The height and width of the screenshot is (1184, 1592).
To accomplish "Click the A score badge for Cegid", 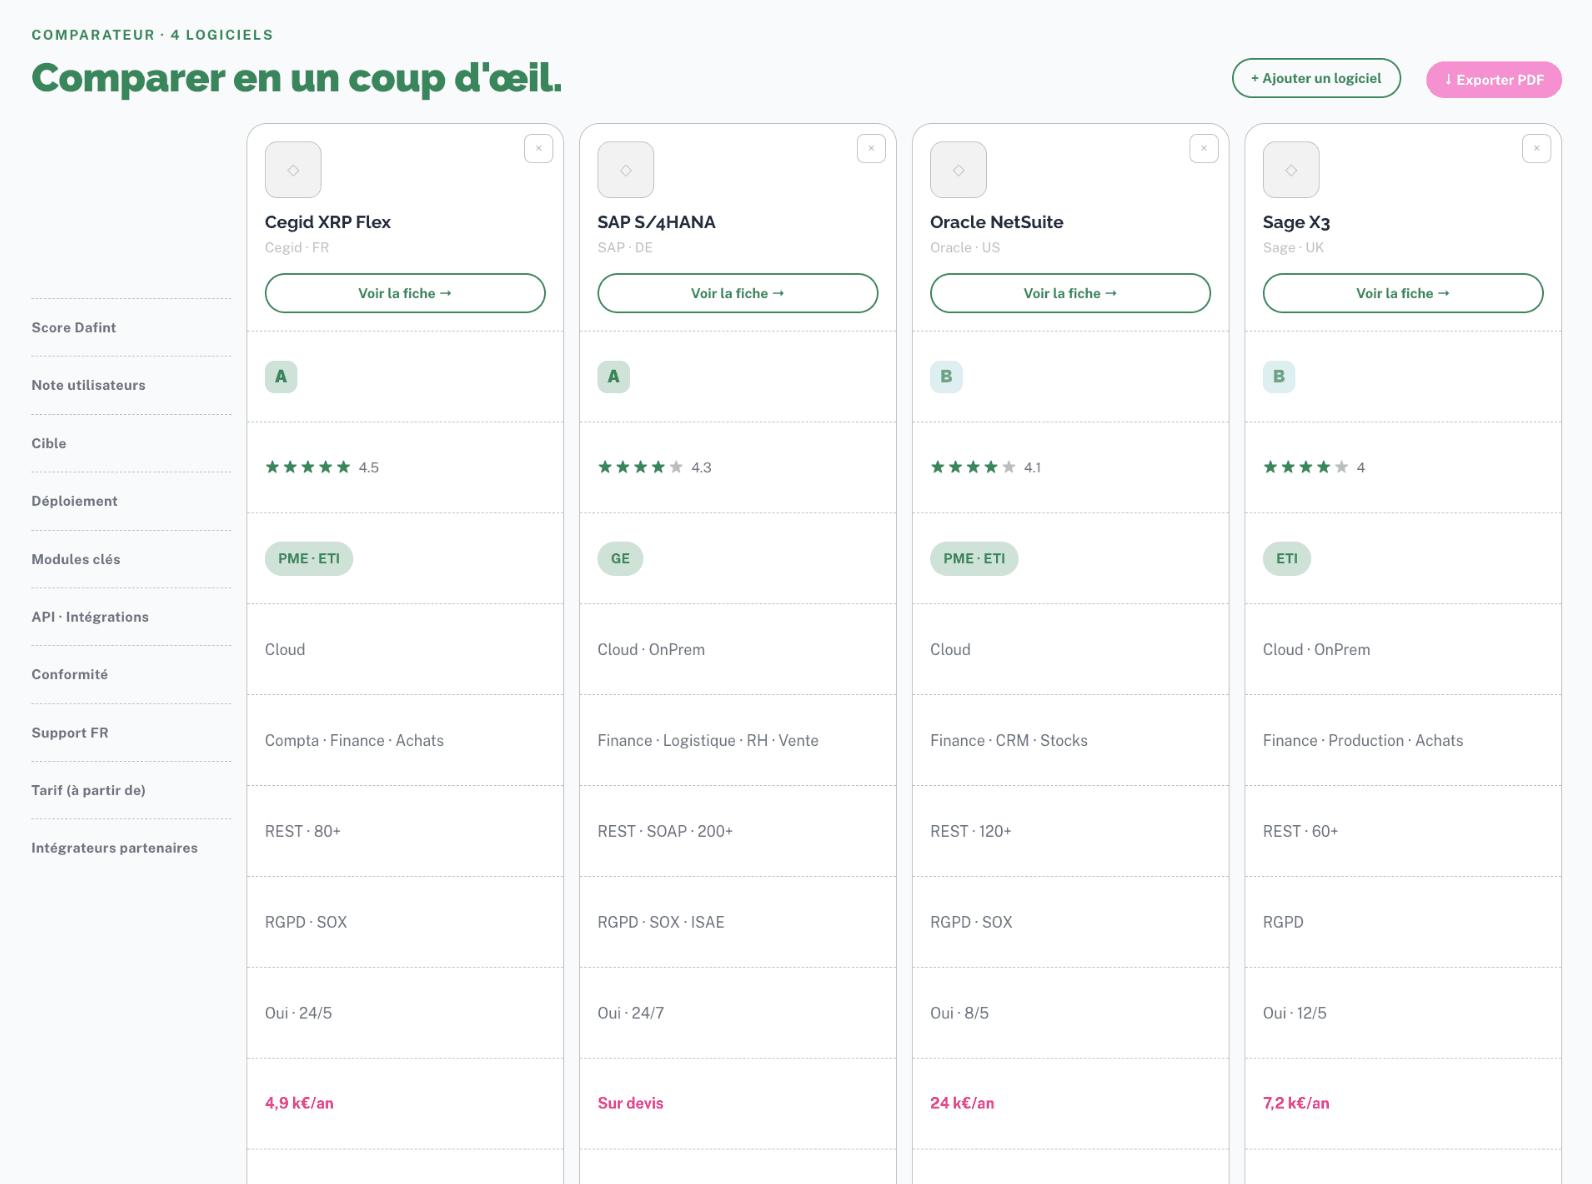I will click(x=281, y=377).
